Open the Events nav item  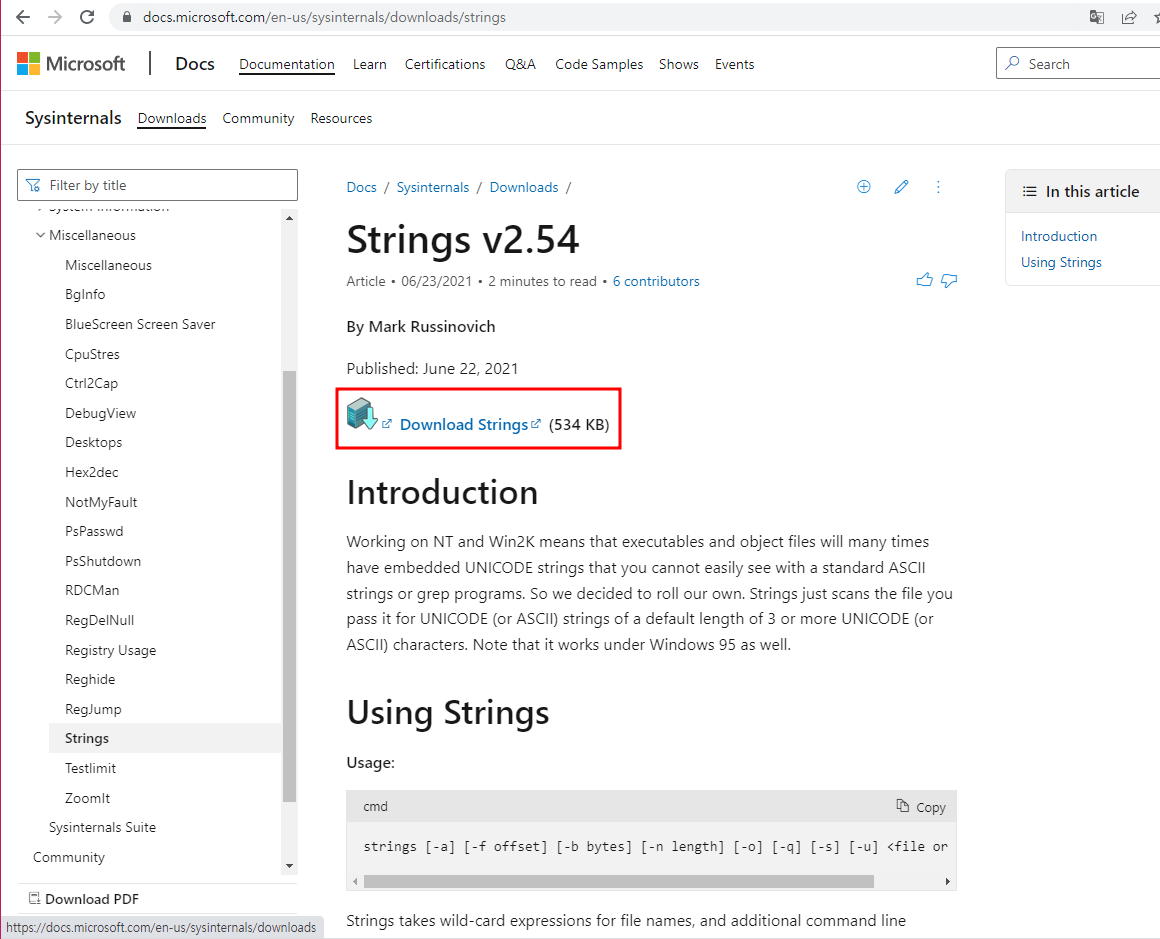click(734, 64)
